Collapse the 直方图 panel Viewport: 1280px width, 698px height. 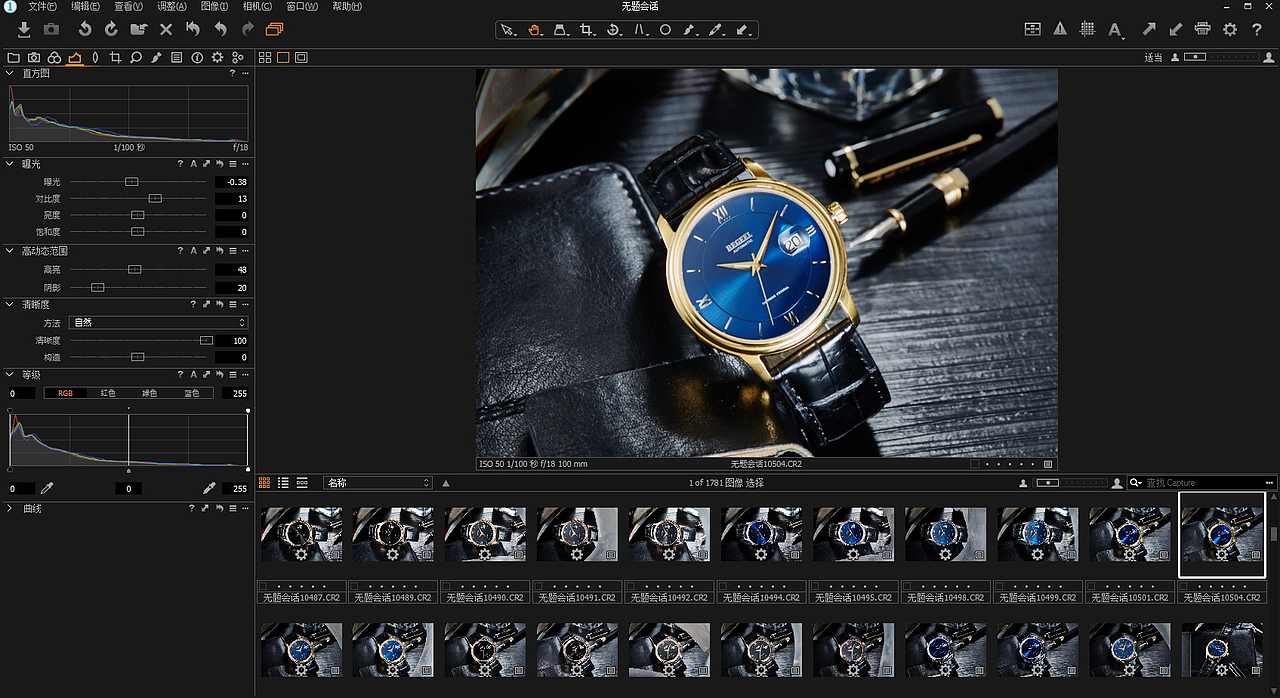pos(10,73)
